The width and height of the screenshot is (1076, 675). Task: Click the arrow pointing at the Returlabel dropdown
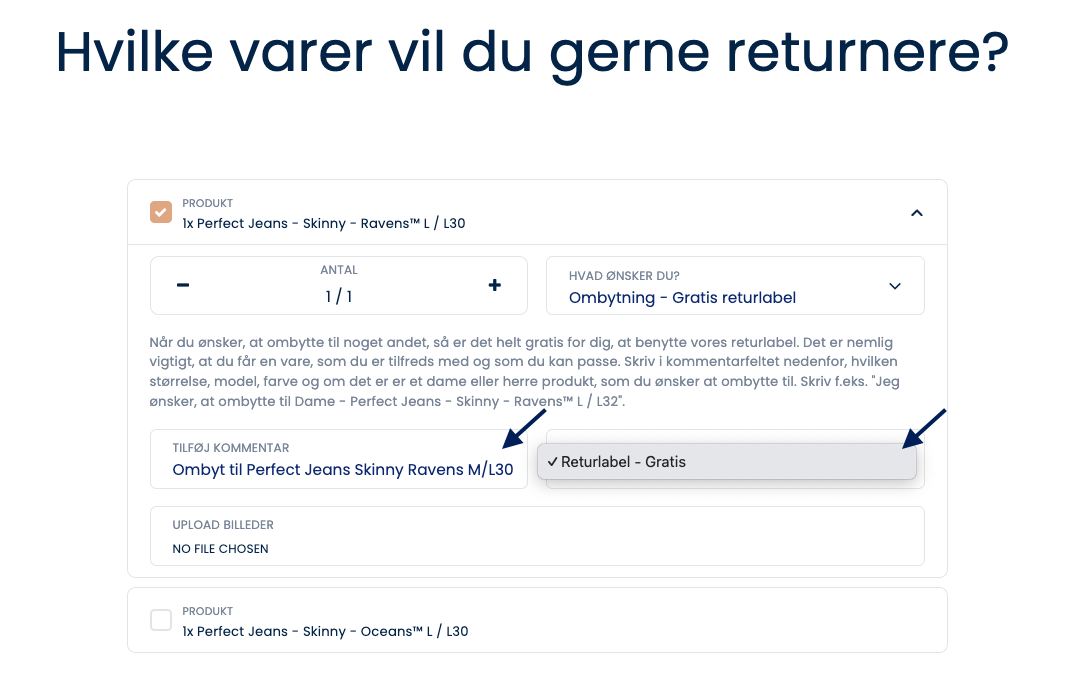click(923, 427)
